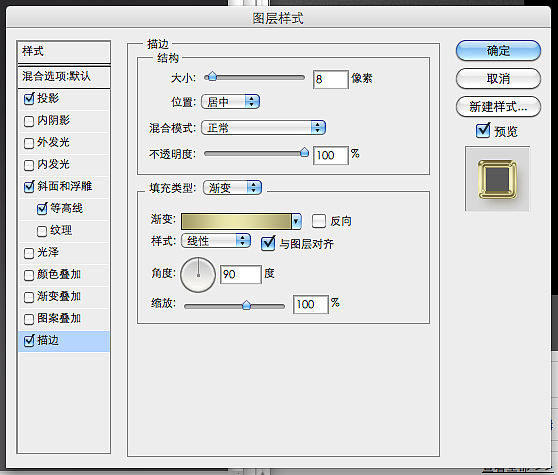This screenshot has width=558, height=475.
Task: Enable the 图案叠加 checkbox
Action: click(x=29, y=319)
